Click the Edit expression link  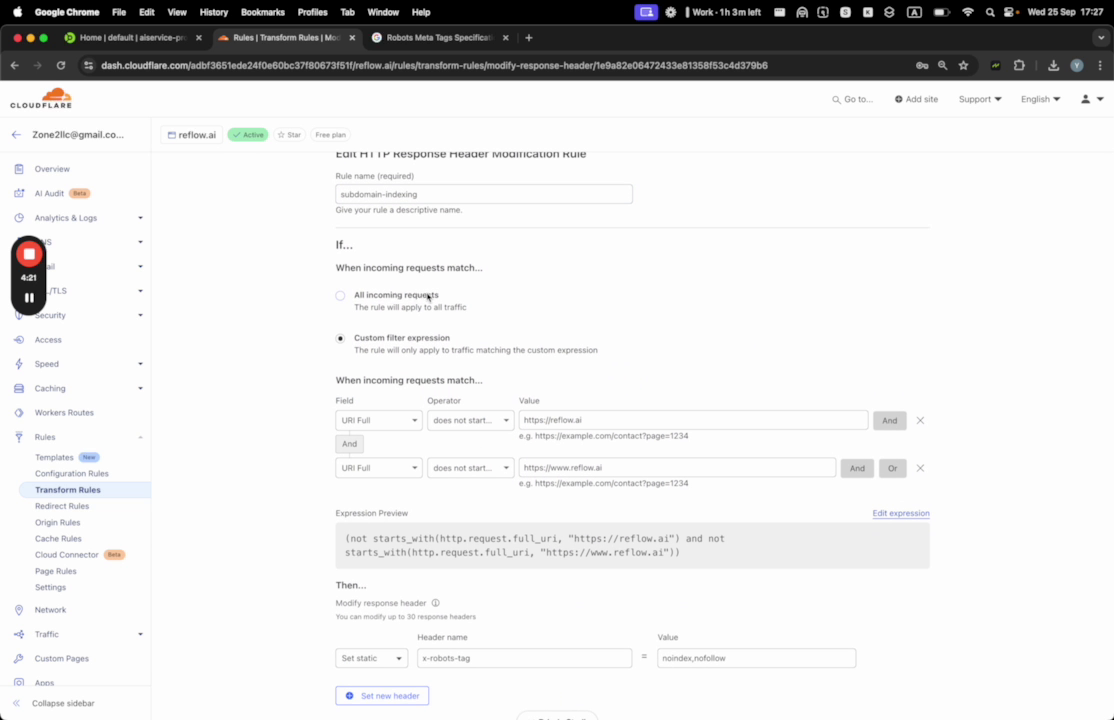900,513
